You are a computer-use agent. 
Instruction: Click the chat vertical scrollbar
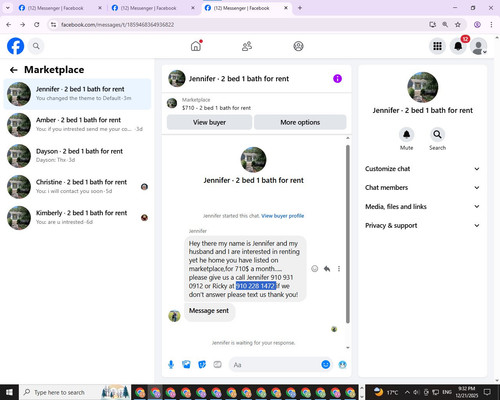[348, 233]
